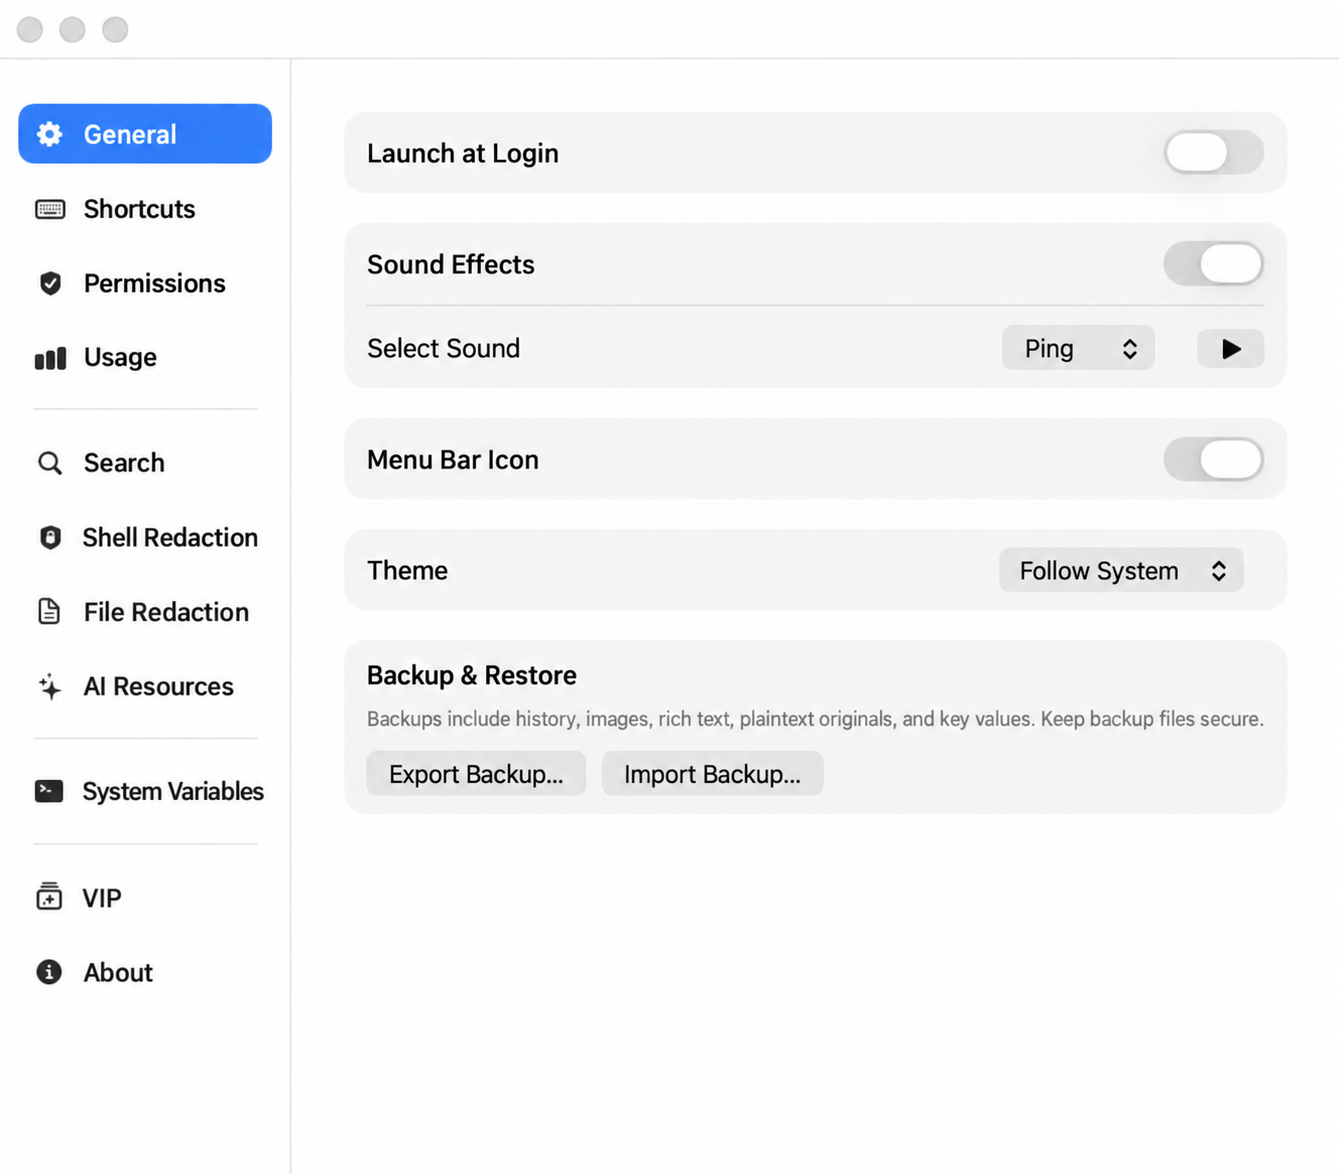Image resolution: width=1339 pixels, height=1174 pixels.
Task: Click the Usage bar chart icon
Action: point(50,358)
